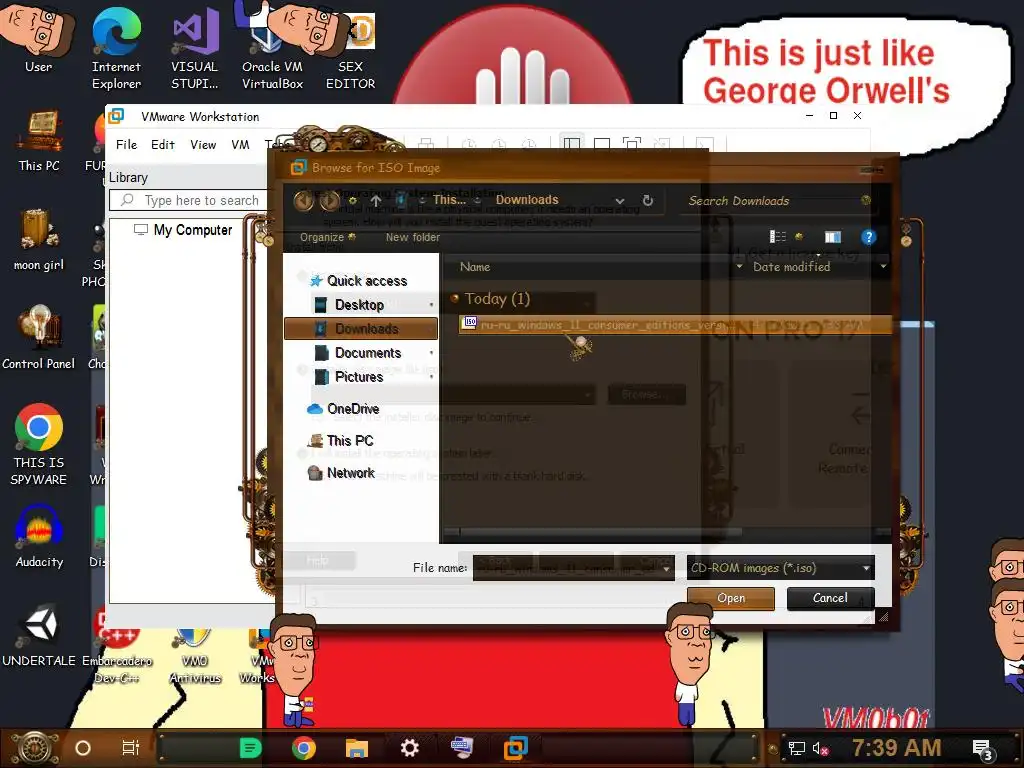Collapse the Today (1) group
Image resolution: width=1024 pixels, height=768 pixels.
tap(455, 298)
